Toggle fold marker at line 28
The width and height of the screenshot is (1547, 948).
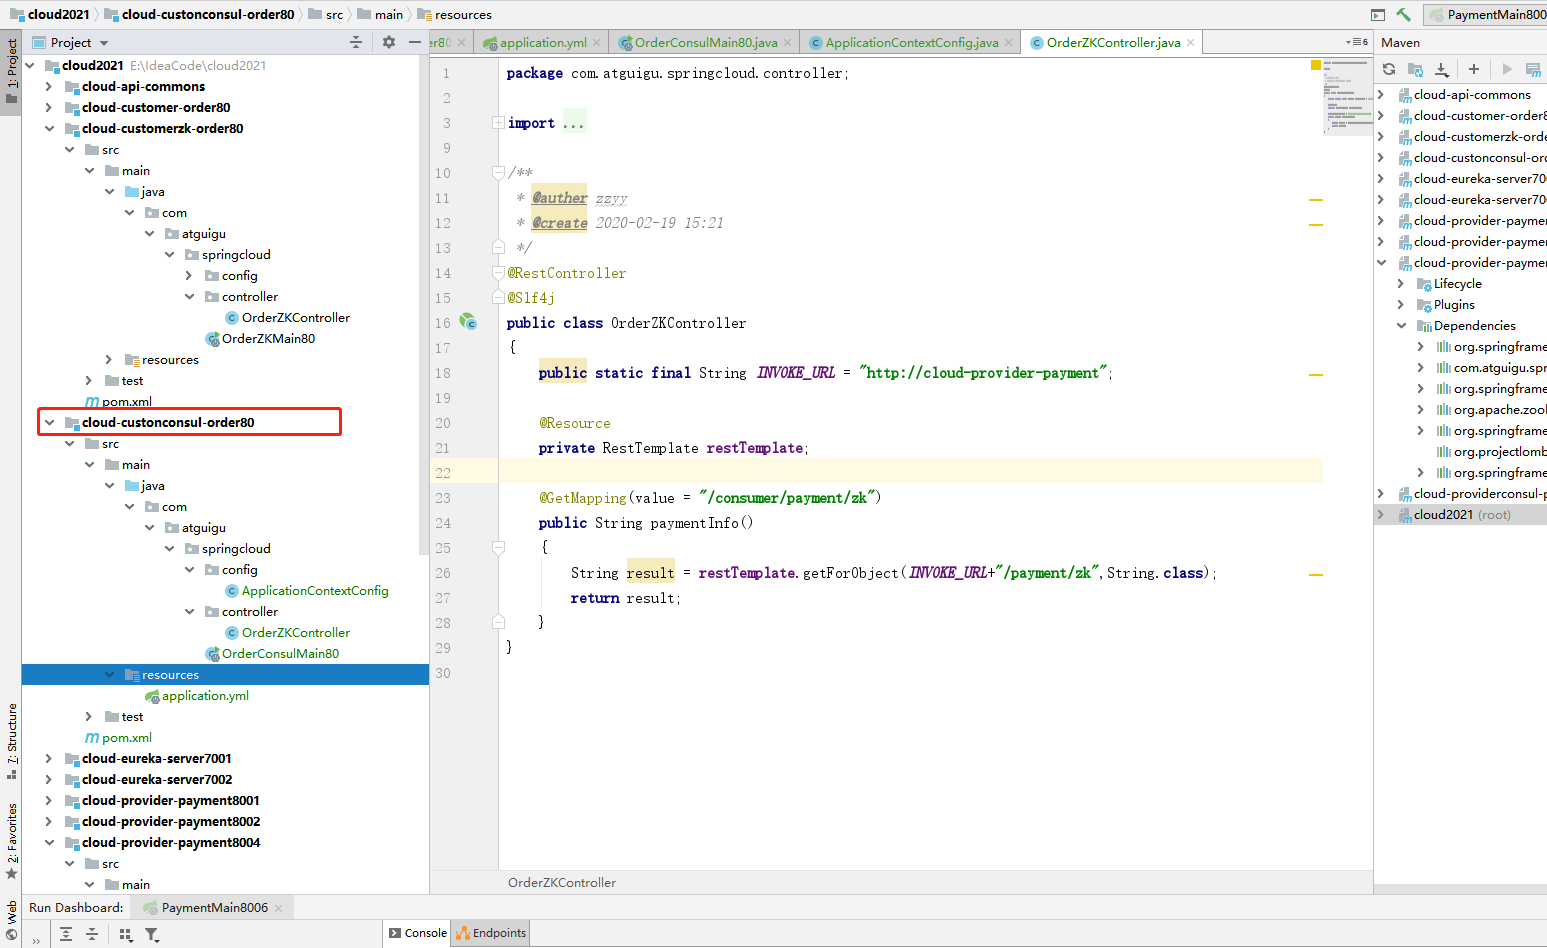498,622
